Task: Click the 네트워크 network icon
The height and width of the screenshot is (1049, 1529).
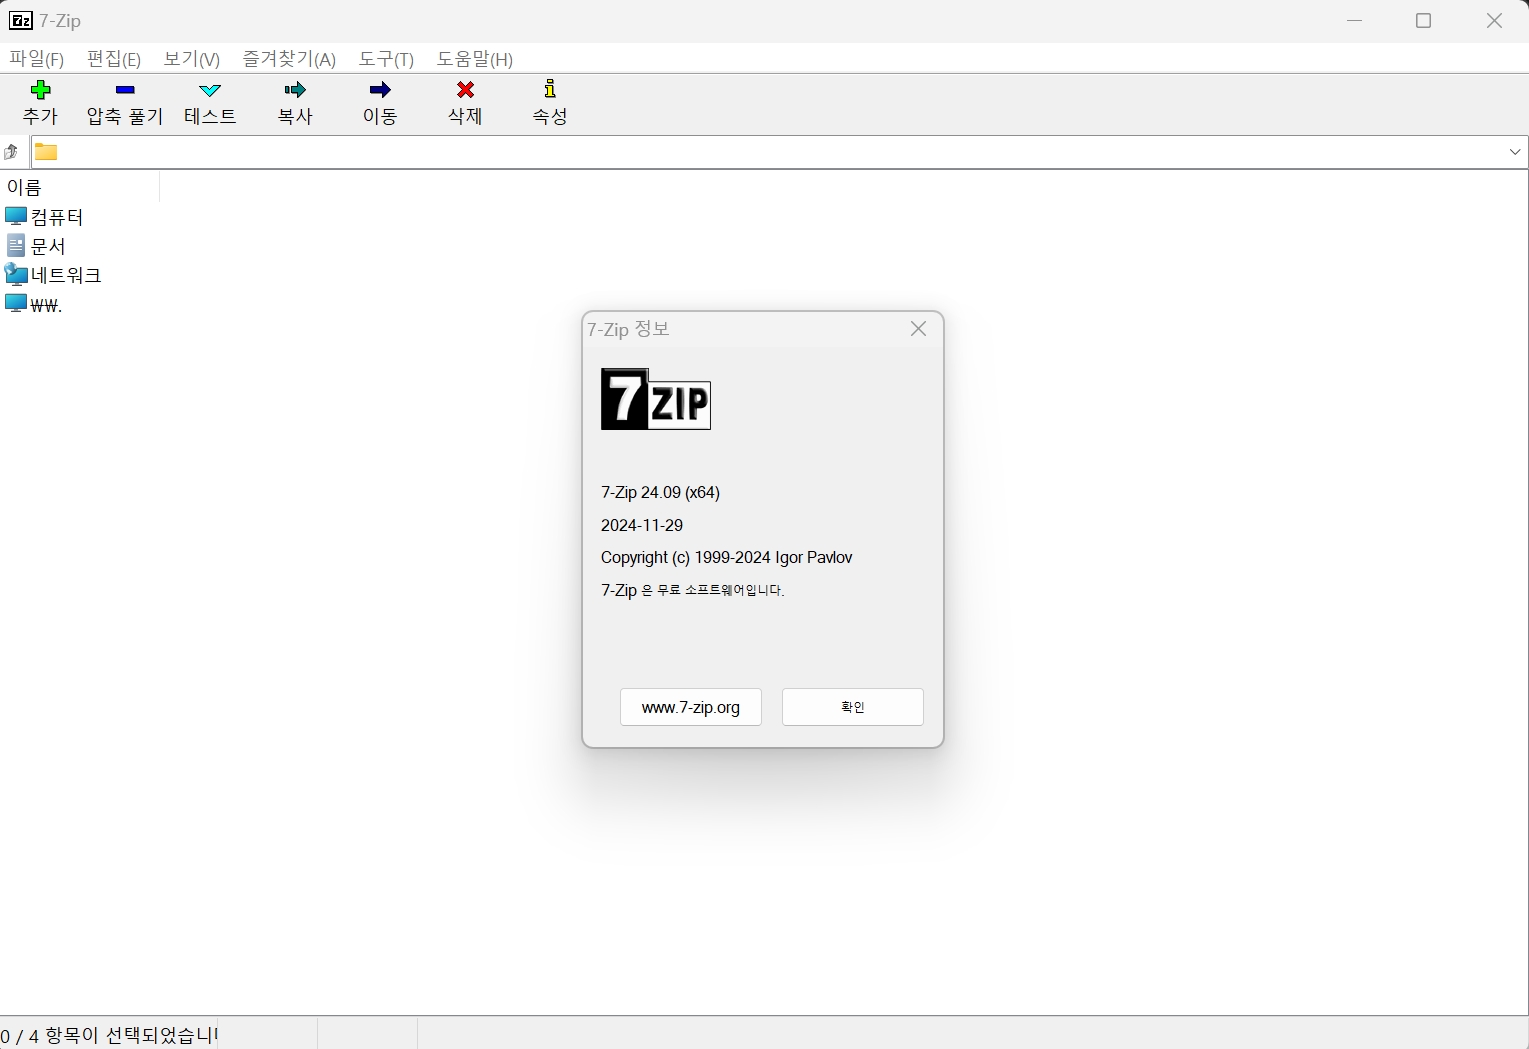Action: [16, 274]
